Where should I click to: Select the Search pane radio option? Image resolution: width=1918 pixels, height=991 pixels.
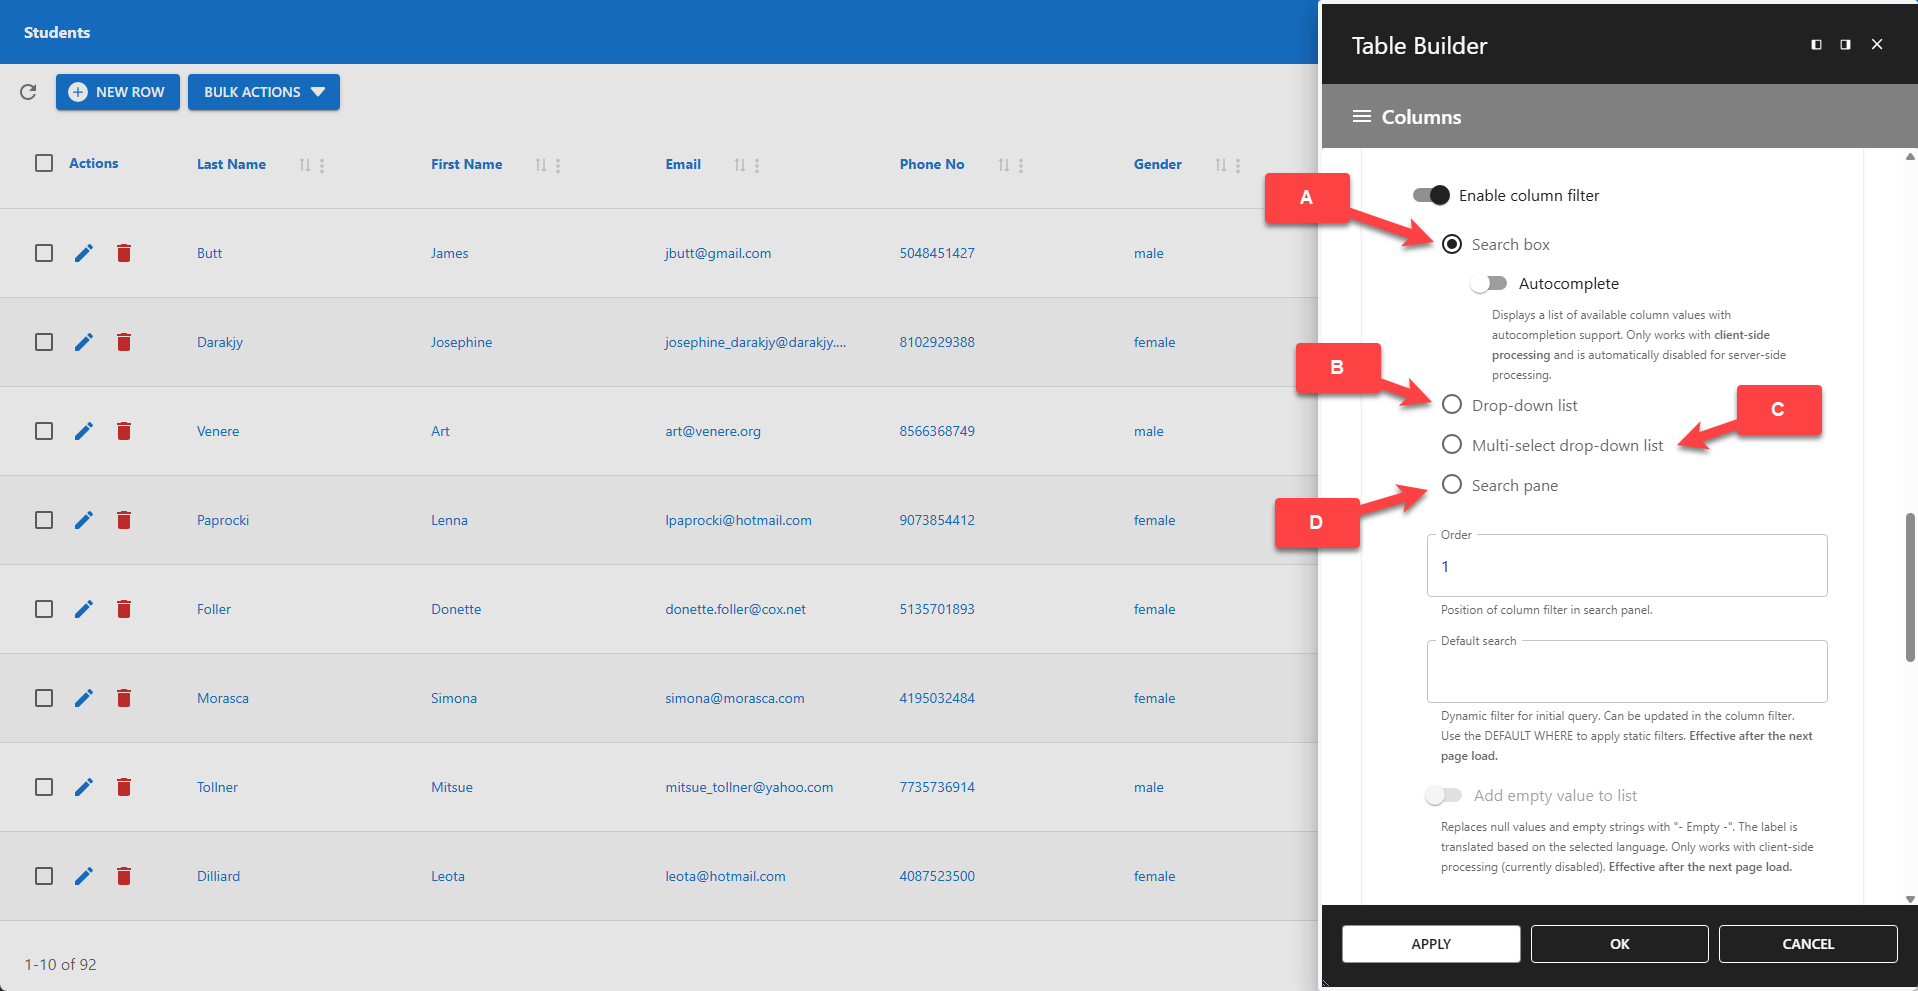1452,484
